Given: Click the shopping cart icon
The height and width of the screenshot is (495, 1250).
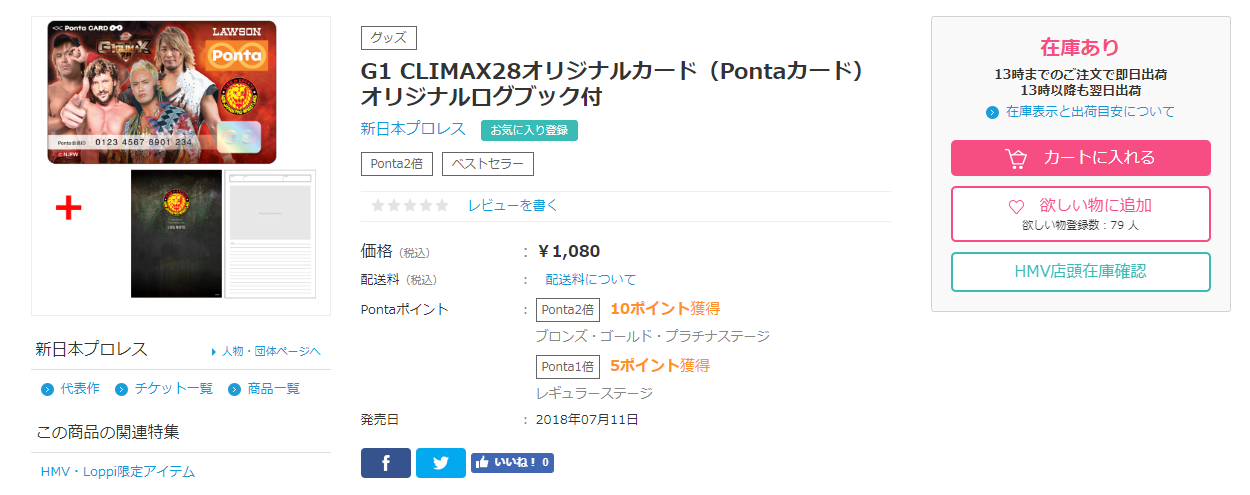Looking at the screenshot, I should (1017, 158).
